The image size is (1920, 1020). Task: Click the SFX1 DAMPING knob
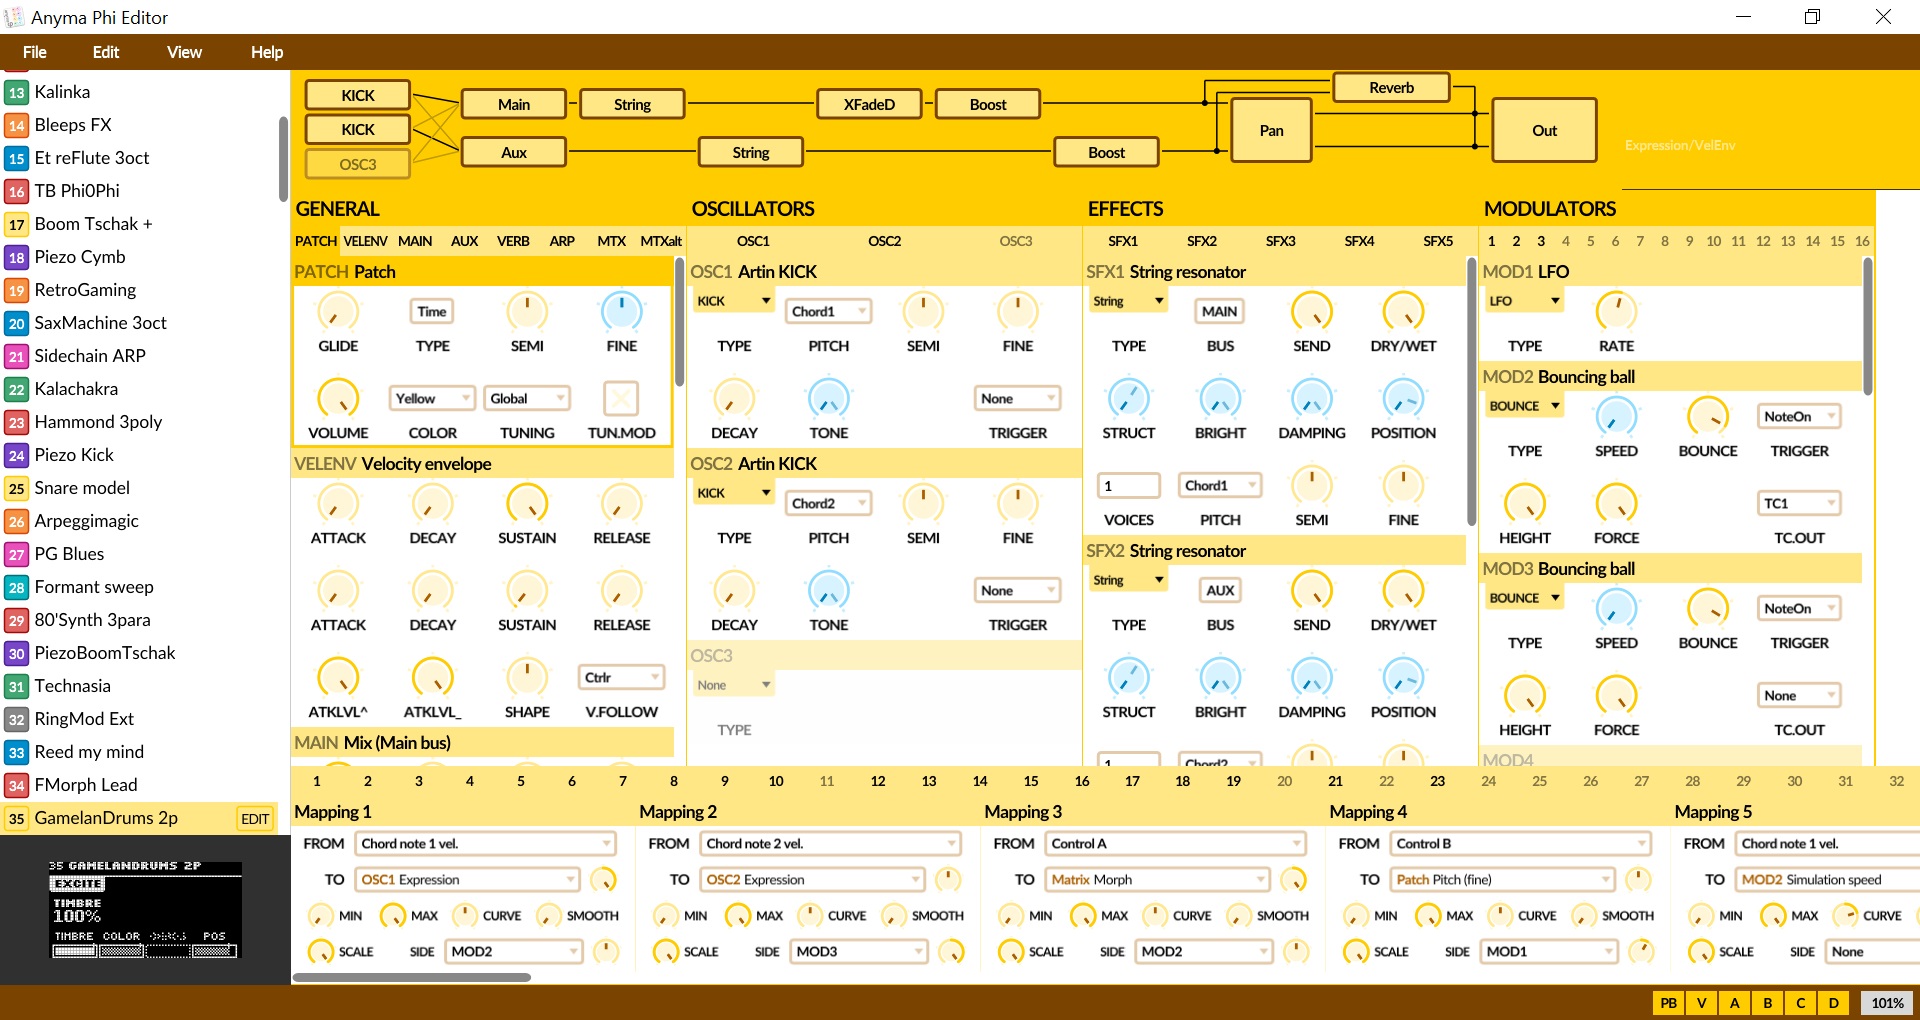coord(1311,399)
